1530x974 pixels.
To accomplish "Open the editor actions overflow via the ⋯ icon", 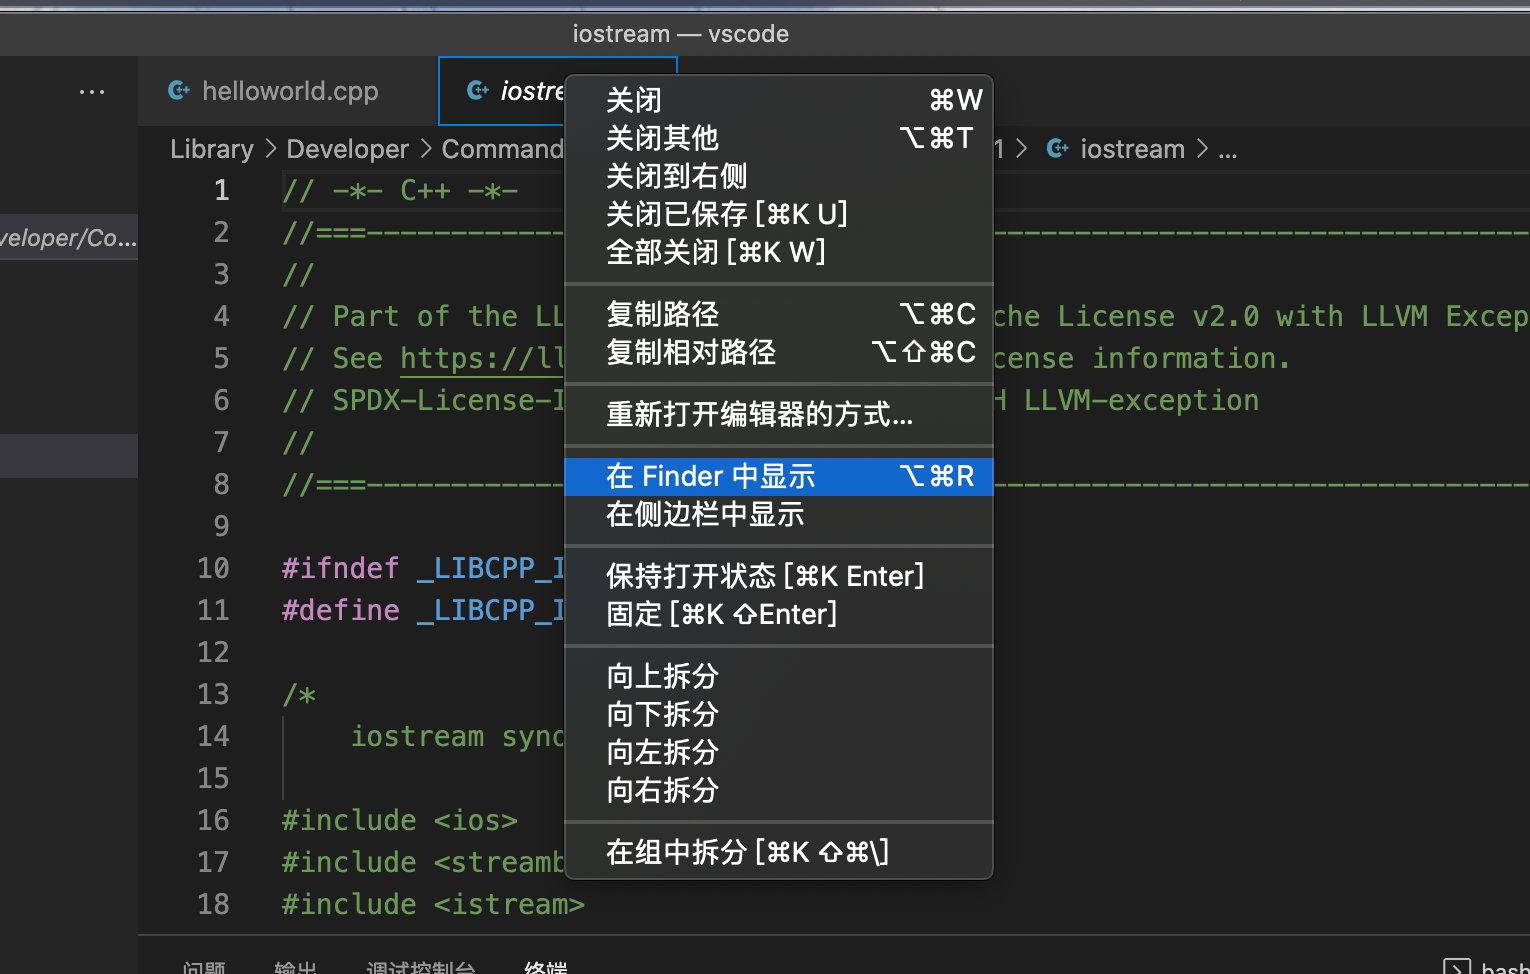I will 92,91.
